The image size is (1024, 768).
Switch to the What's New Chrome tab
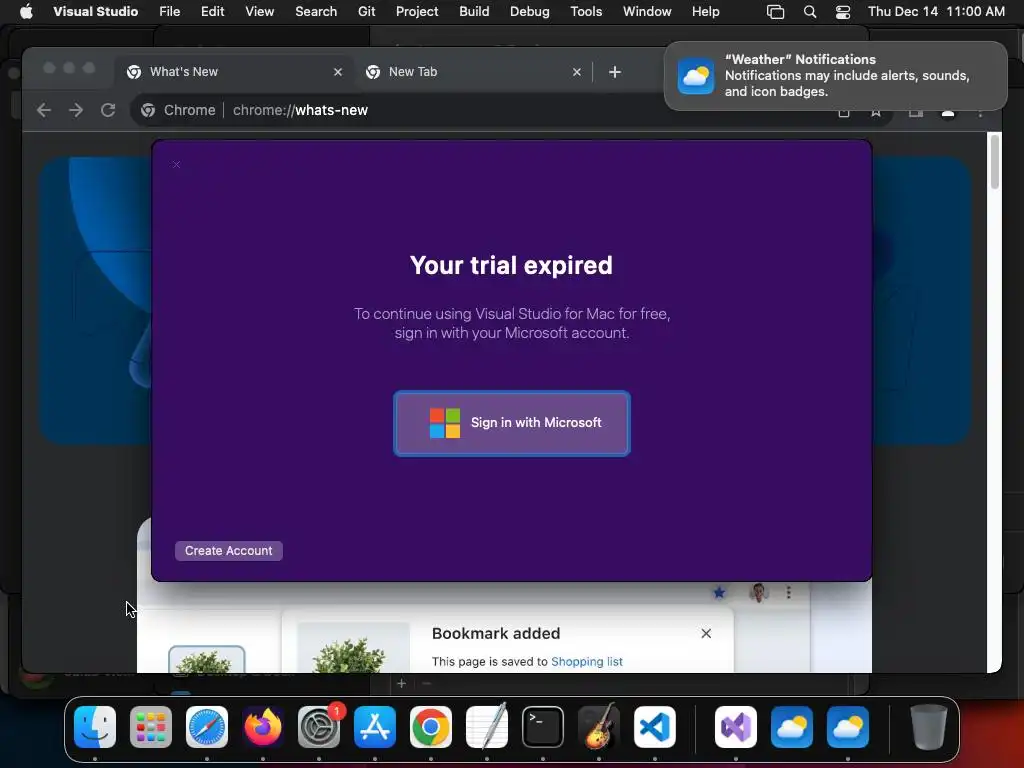[235, 72]
